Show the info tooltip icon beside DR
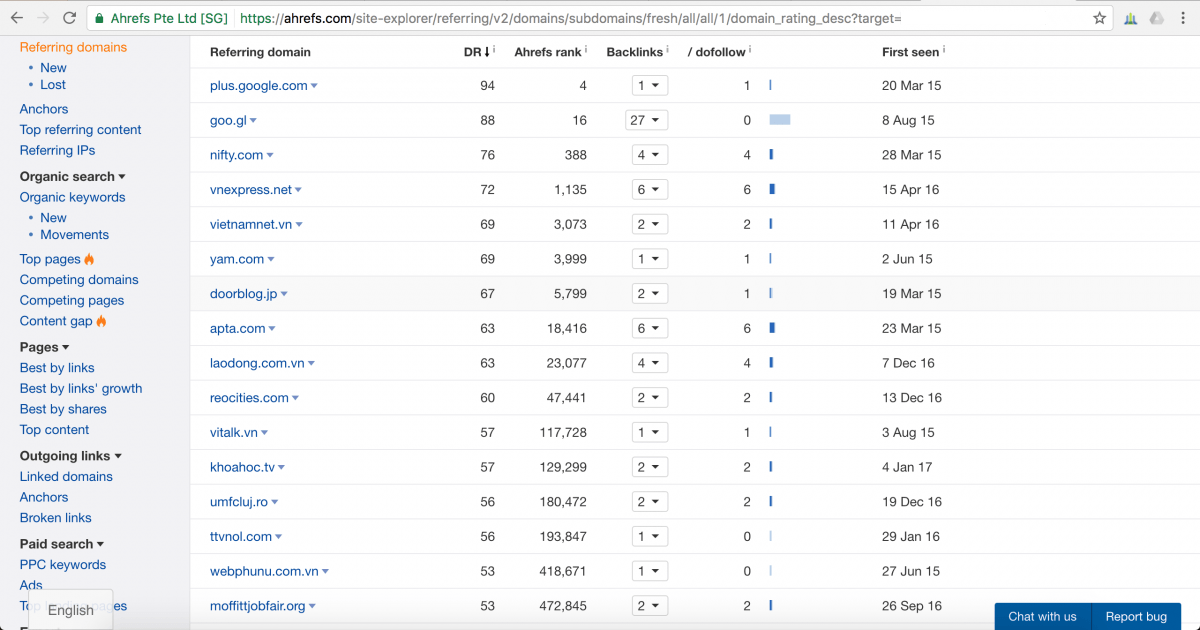 494,49
